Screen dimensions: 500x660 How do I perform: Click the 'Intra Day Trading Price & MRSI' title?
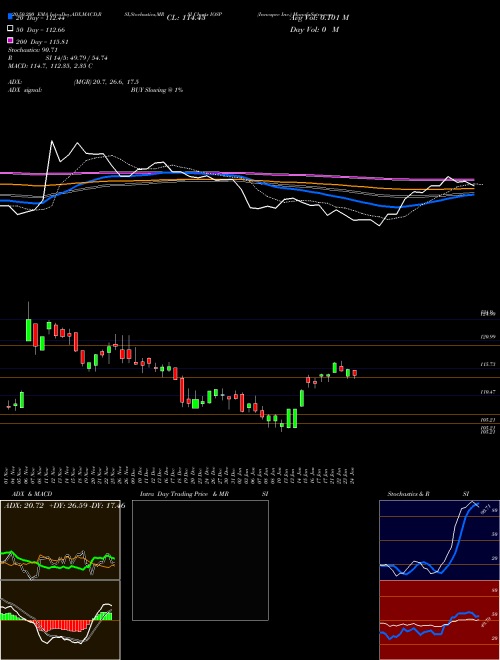[204, 494]
